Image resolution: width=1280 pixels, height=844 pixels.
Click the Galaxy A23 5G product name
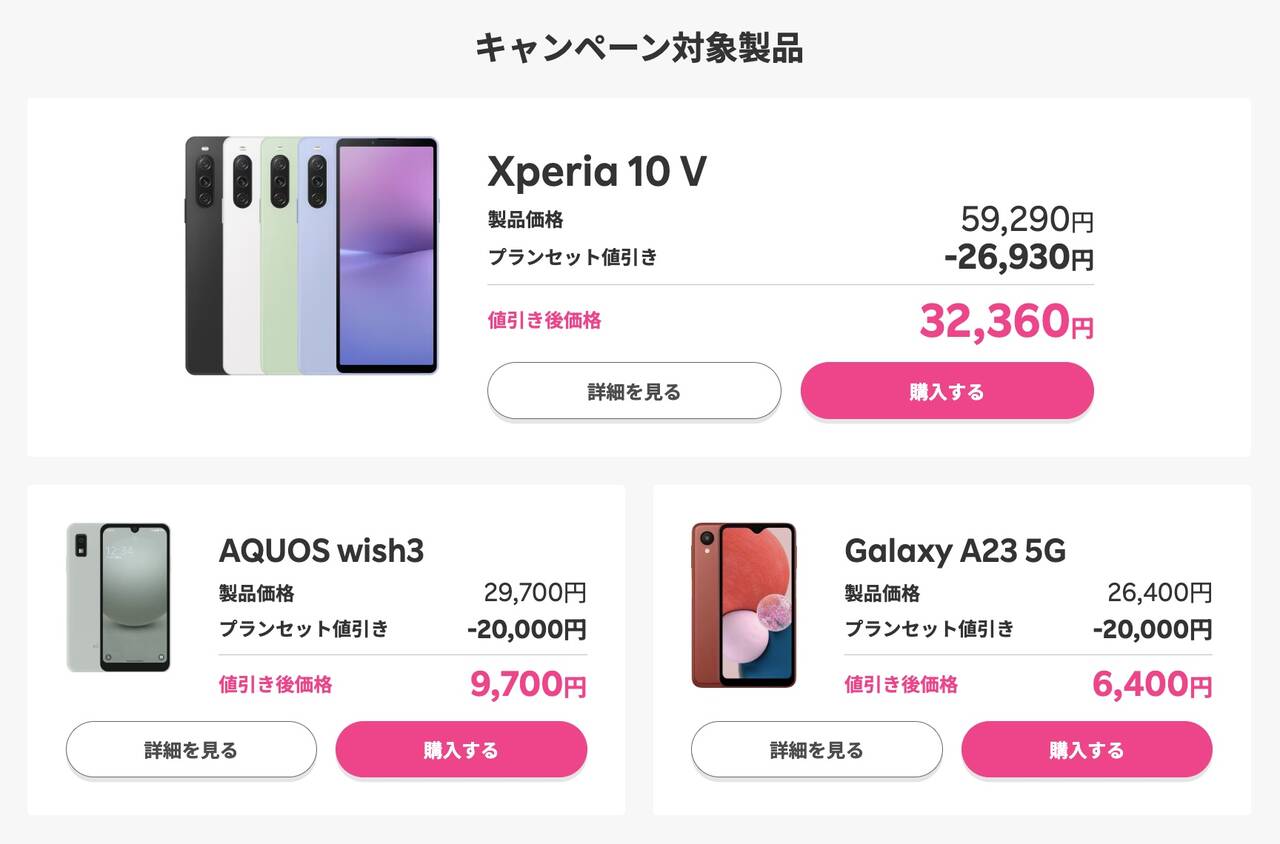955,550
